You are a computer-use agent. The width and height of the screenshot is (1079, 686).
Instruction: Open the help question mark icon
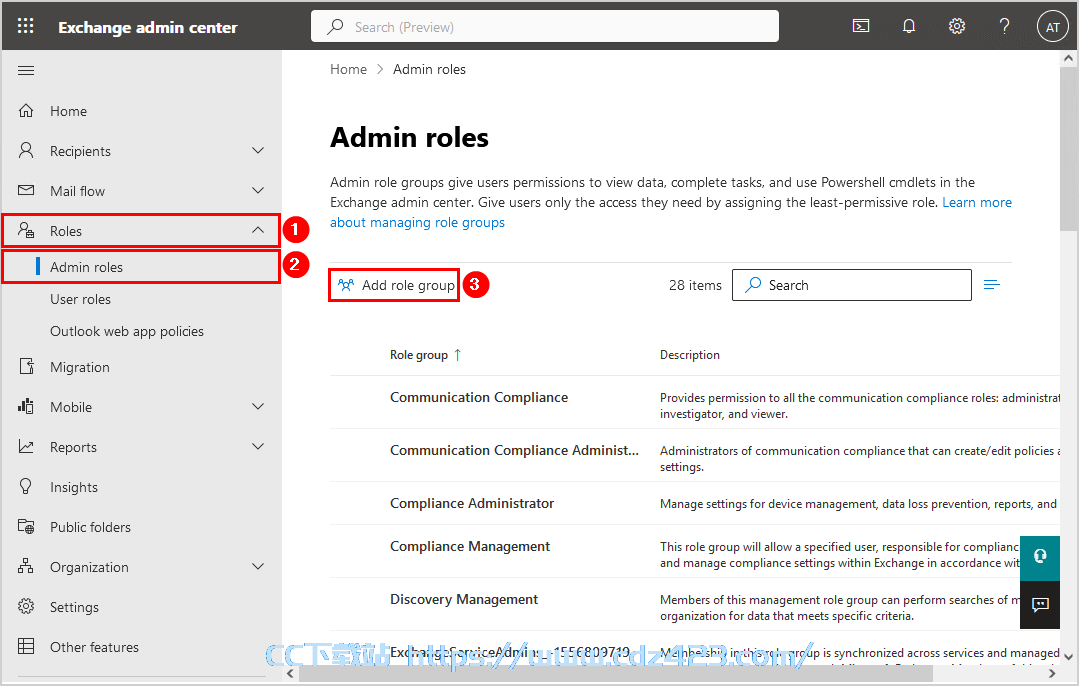[1005, 26]
